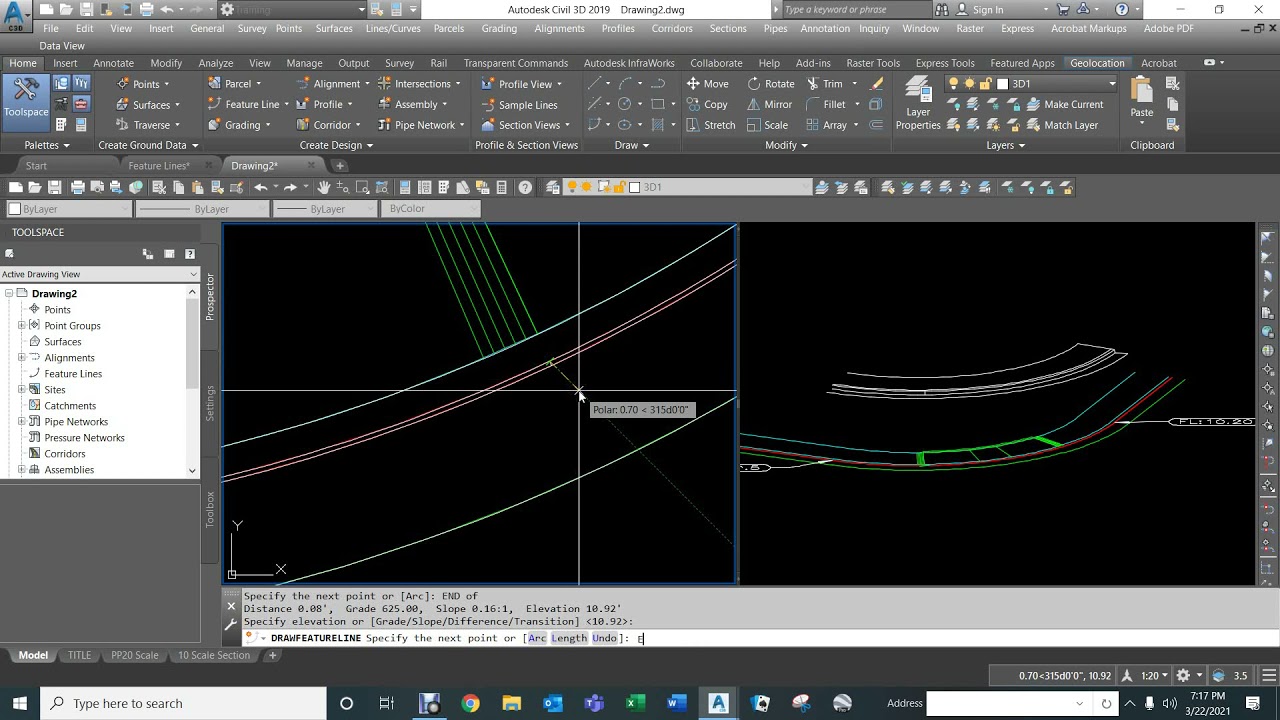Screen dimensions: 1280x720
Task: Open the status bar settings gear
Action: tap(1183, 676)
